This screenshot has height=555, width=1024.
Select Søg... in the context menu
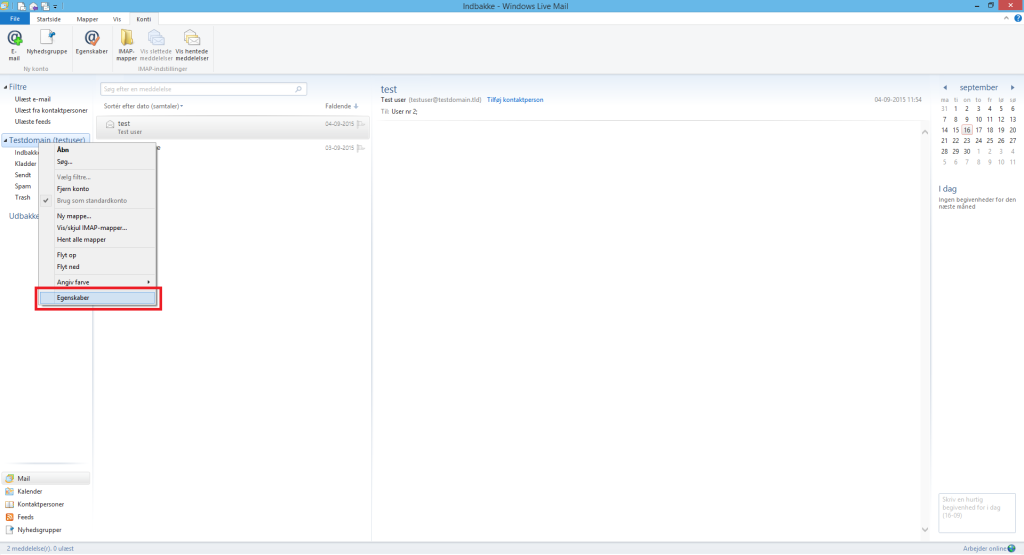(x=98, y=161)
